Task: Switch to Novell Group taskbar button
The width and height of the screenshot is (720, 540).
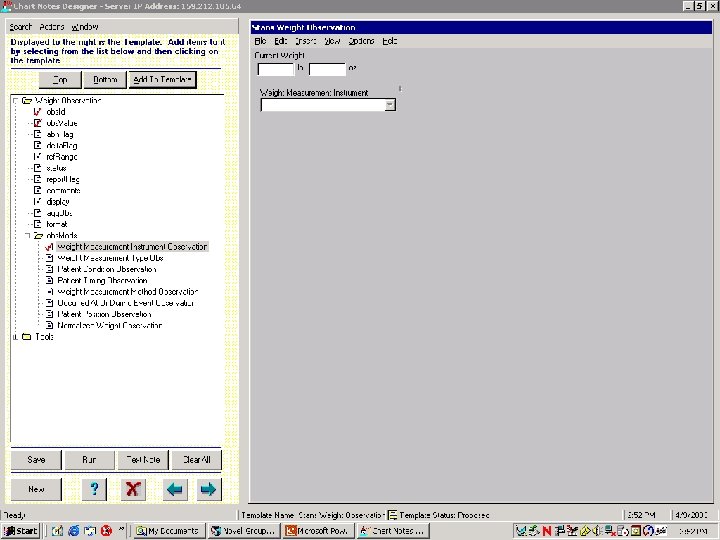Action: point(243,531)
